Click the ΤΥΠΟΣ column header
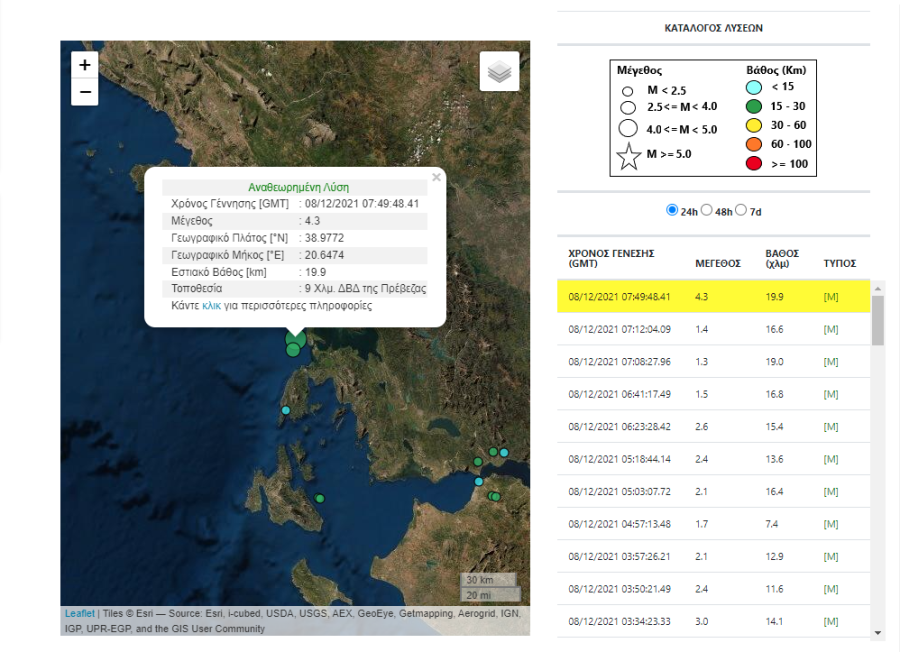This screenshot has height=652, width=900. click(x=840, y=263)
